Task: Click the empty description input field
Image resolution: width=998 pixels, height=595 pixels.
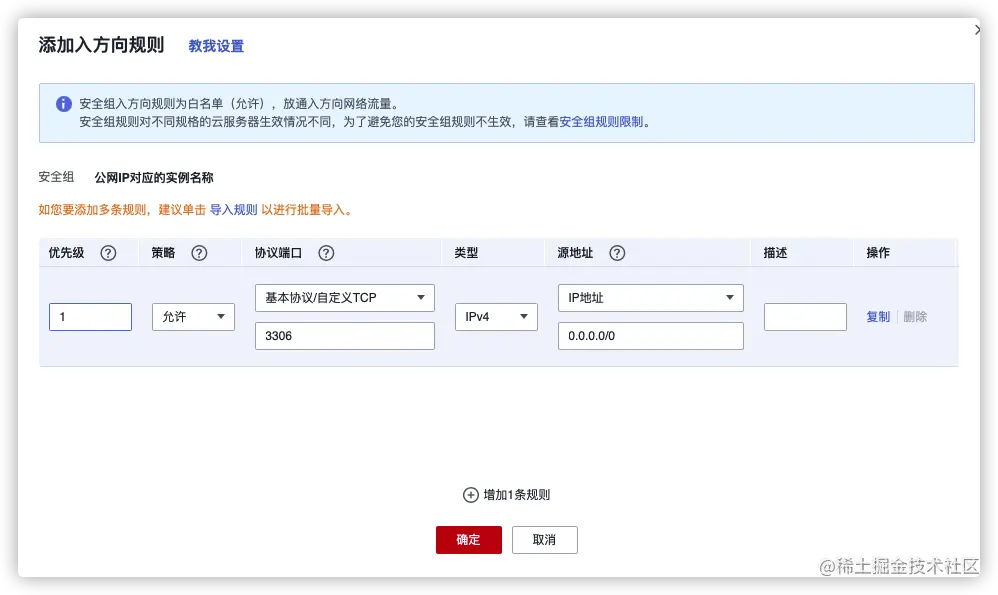Action: tap(805, 317)
